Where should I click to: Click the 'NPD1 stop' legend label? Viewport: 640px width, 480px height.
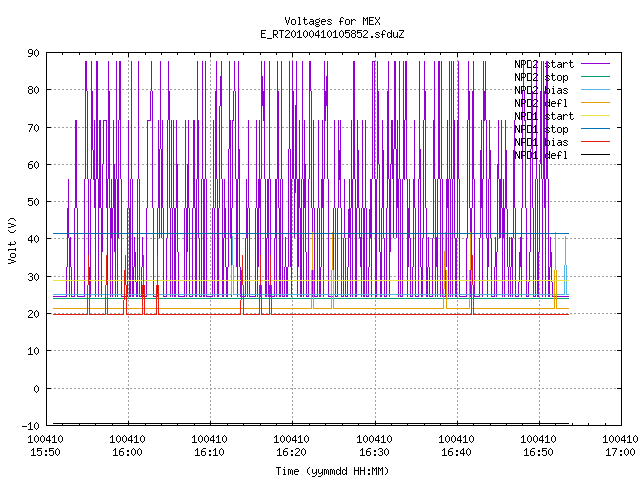click(x=541, y=129)
